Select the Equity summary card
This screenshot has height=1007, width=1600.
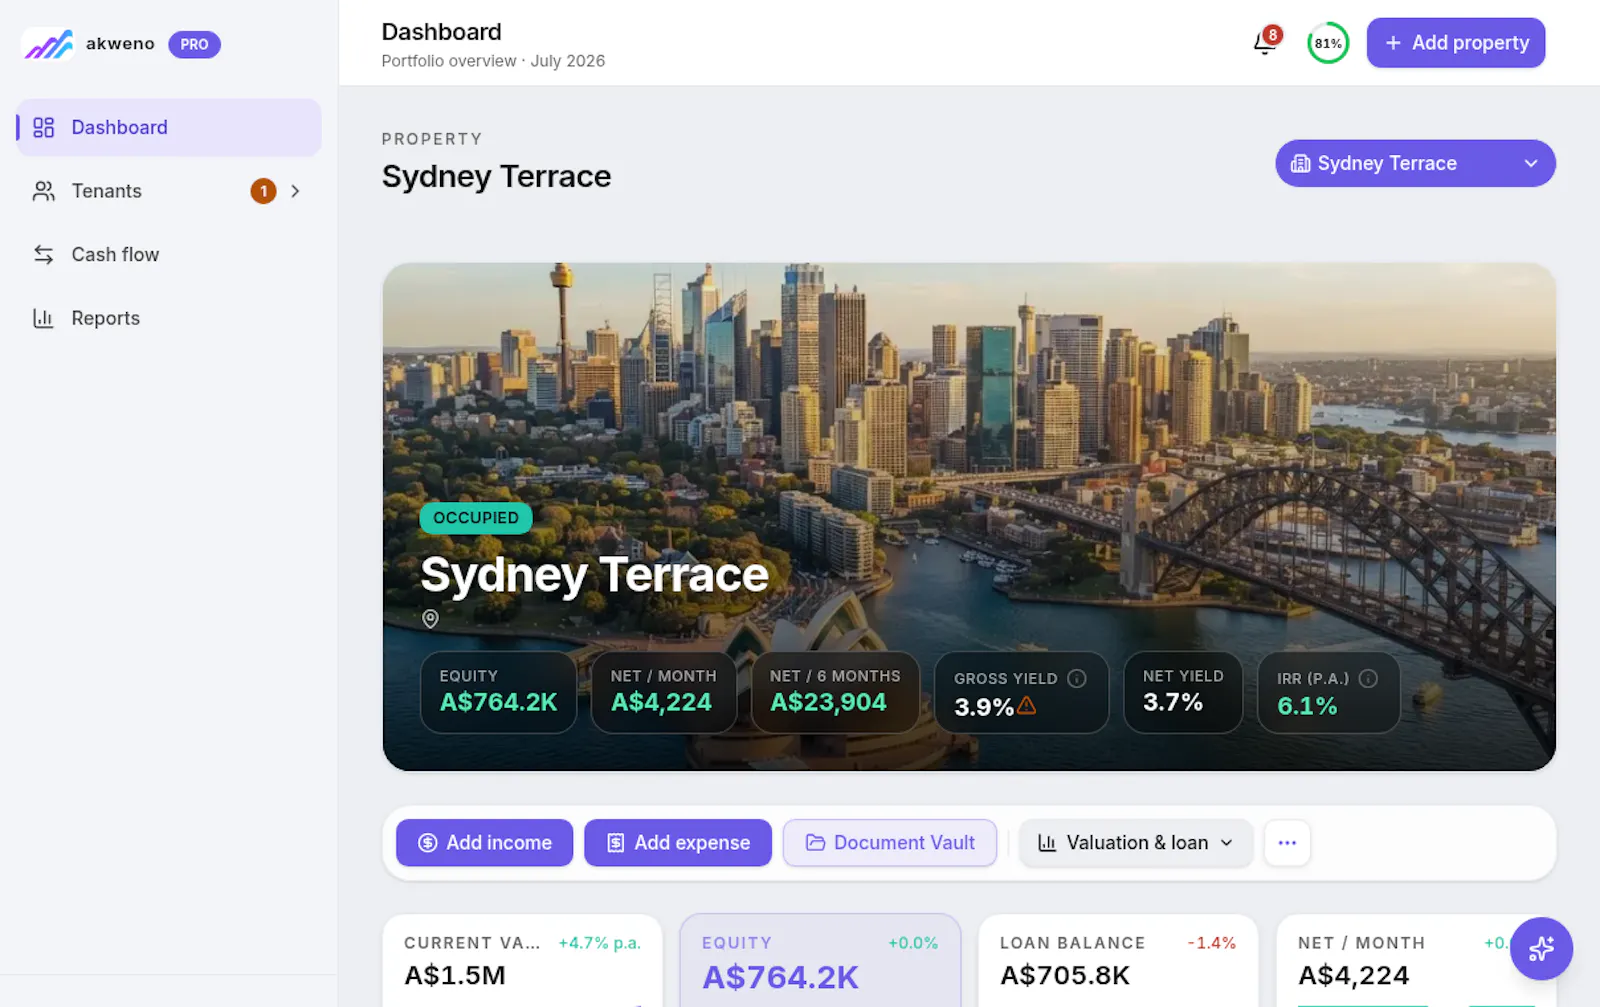point(820,960)
